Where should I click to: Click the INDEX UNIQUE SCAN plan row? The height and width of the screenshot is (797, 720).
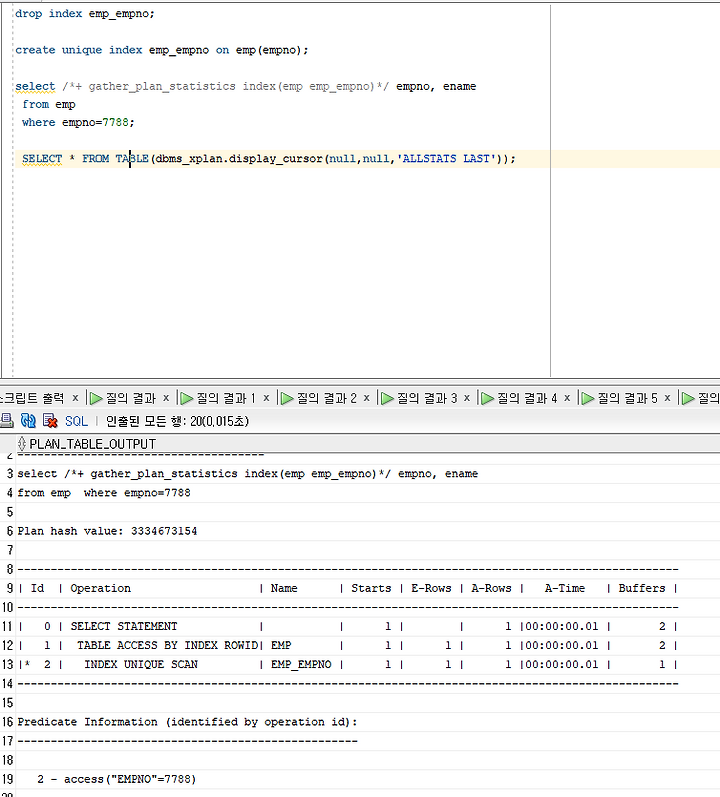point(348,664)
